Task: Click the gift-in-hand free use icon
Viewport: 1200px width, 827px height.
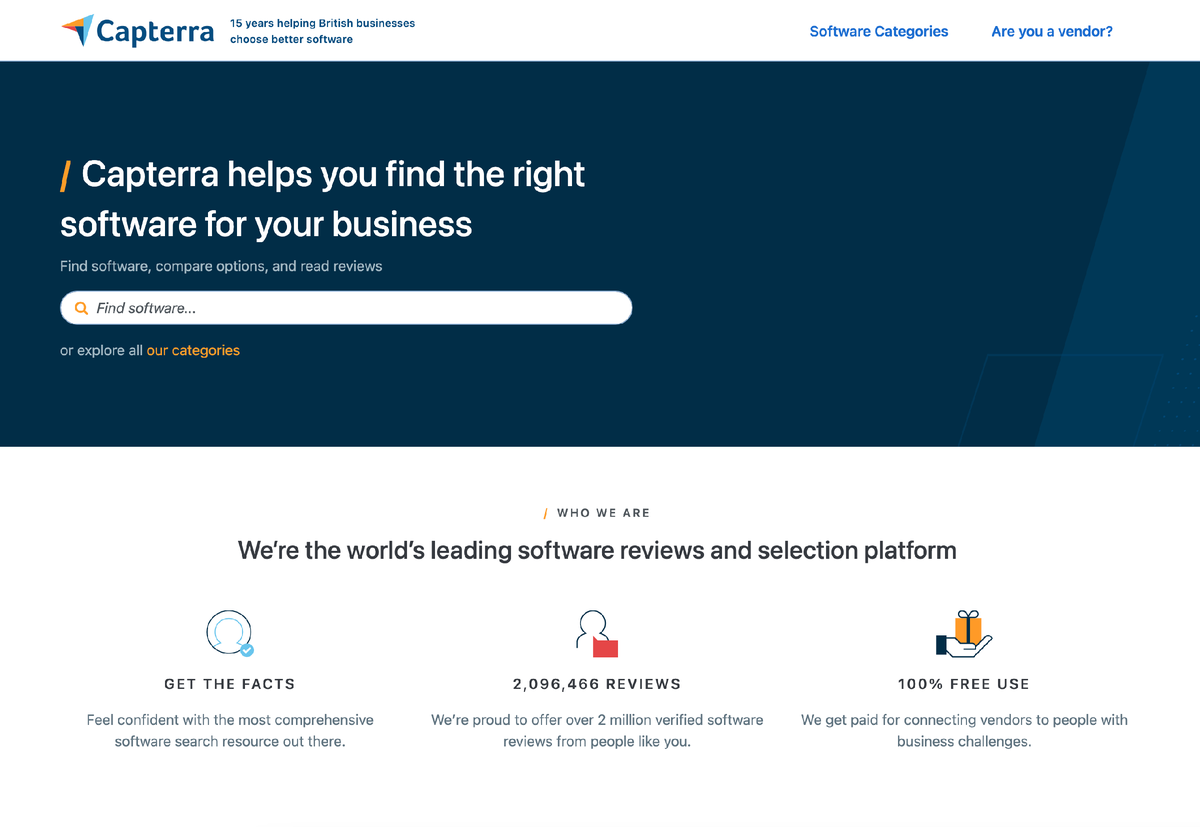Action: tap(964, 634)
